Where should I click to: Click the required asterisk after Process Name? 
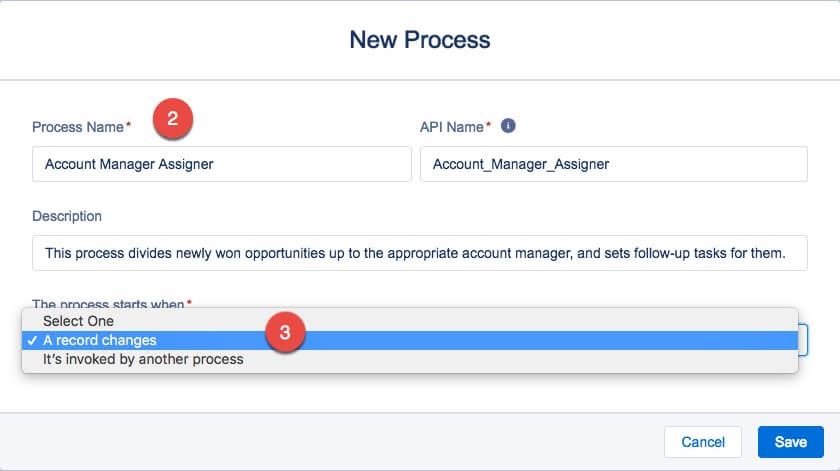click(x=128, y=127)
